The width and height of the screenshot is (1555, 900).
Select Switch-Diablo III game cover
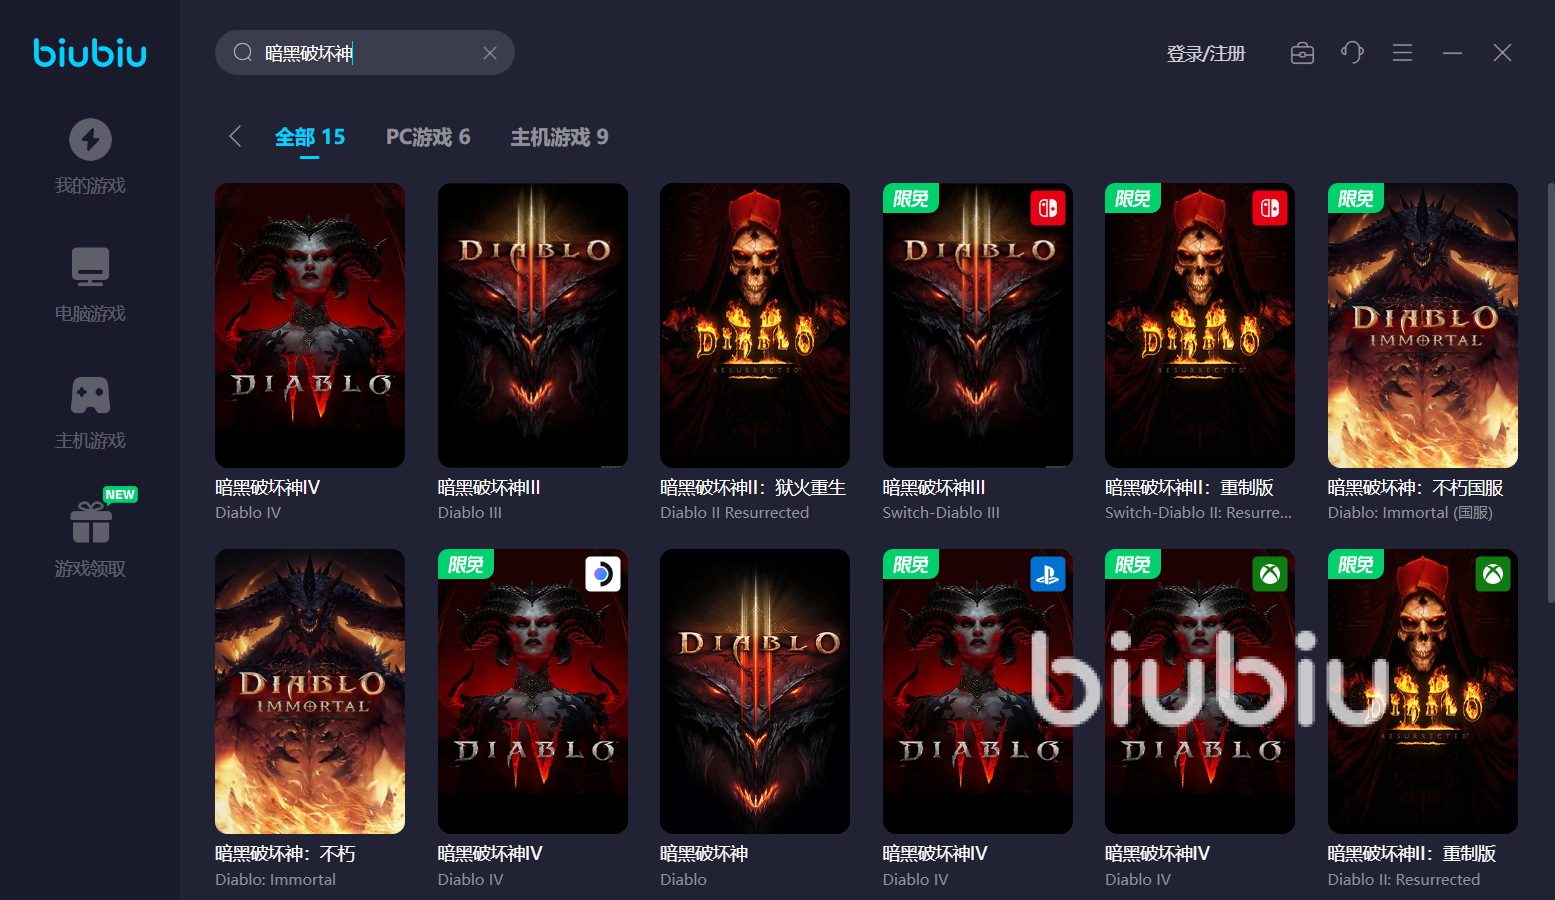click(977, 325)
